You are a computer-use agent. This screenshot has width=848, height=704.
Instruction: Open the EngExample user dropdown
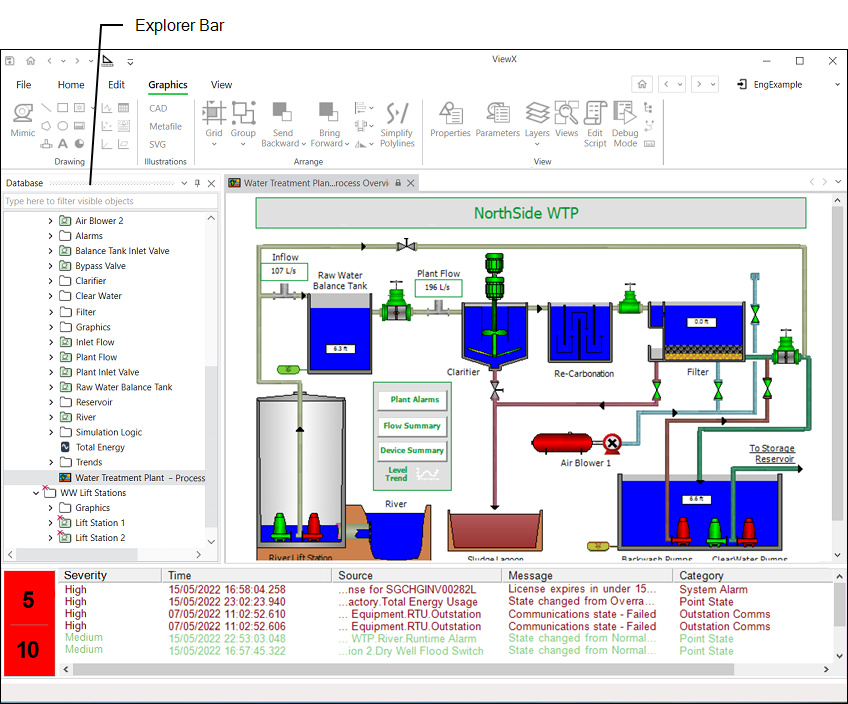tap(789, 85)
